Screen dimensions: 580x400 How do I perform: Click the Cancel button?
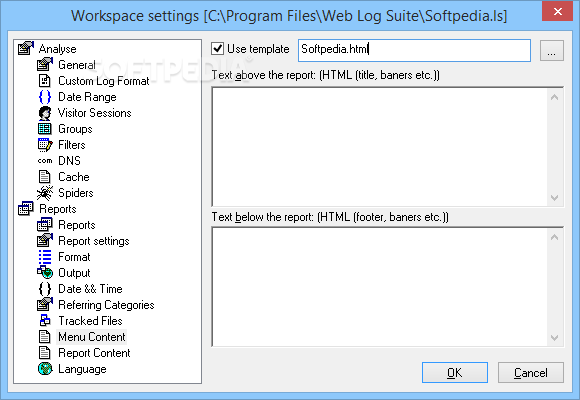pos(531,372)
